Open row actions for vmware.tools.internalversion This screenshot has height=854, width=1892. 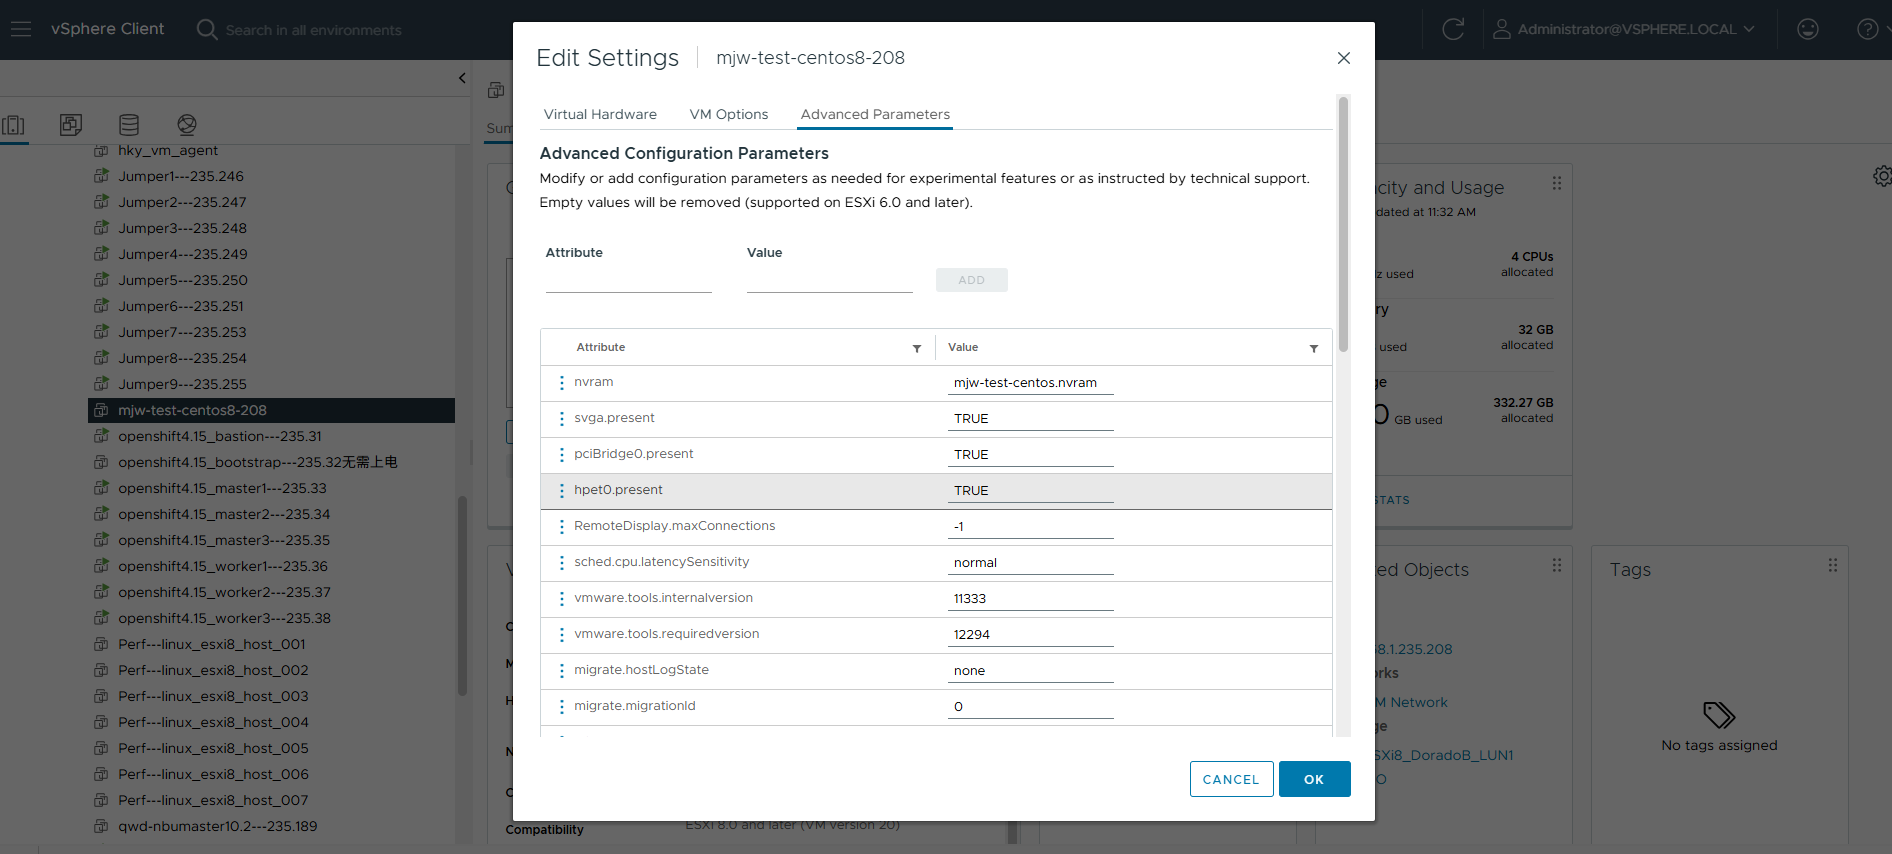point(561,599)
